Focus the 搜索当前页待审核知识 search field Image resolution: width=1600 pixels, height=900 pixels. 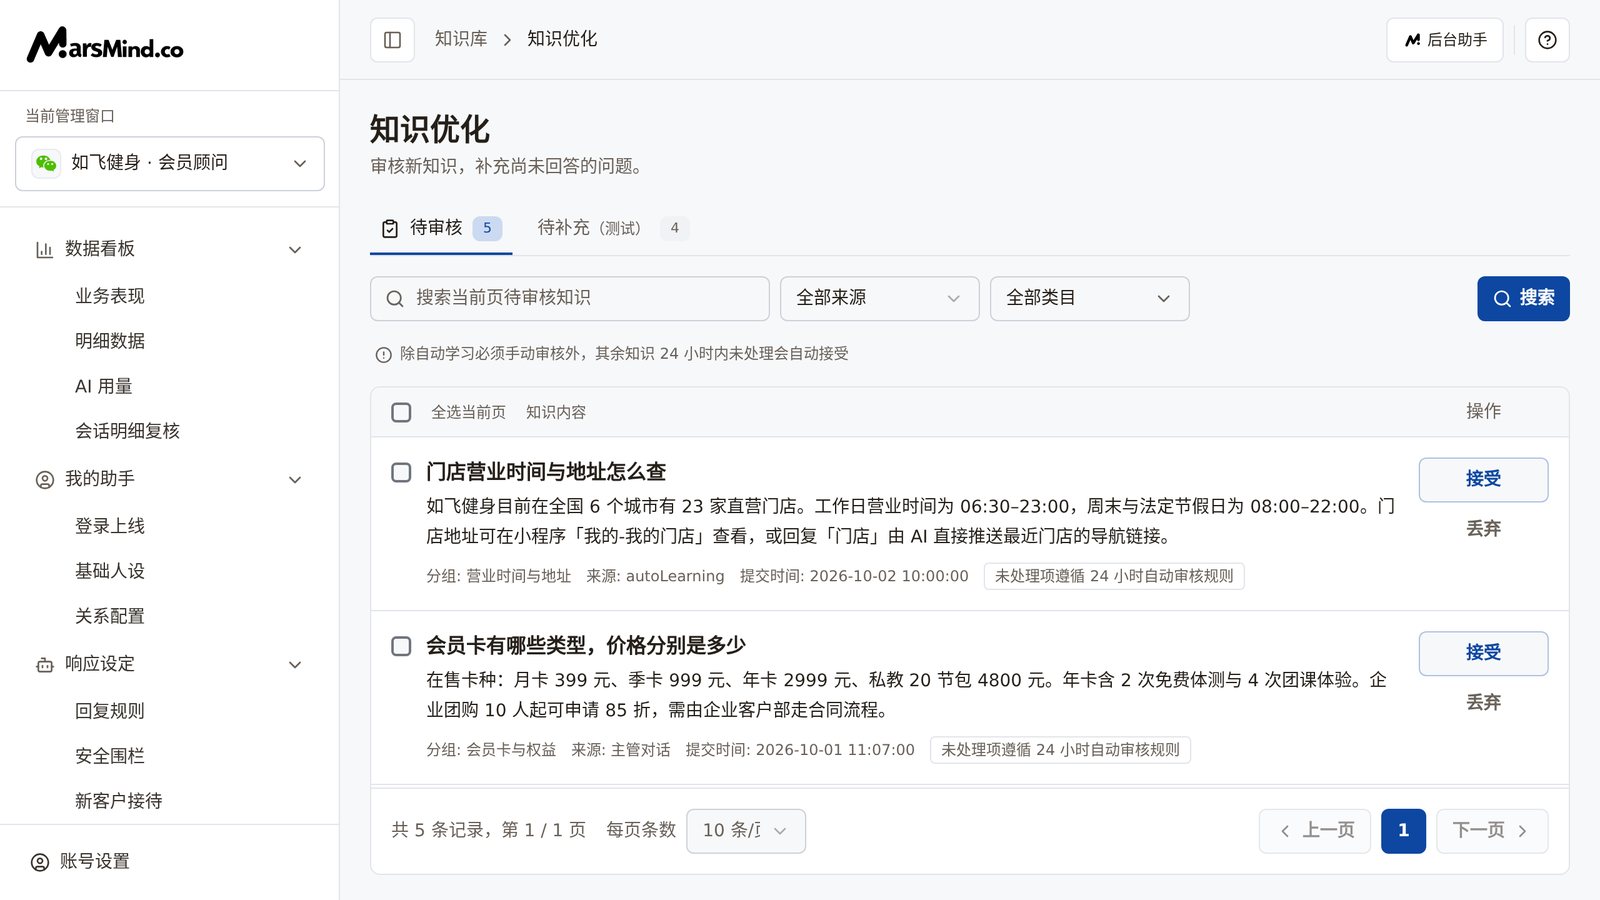pyautogui.click(x=570, y=298)
